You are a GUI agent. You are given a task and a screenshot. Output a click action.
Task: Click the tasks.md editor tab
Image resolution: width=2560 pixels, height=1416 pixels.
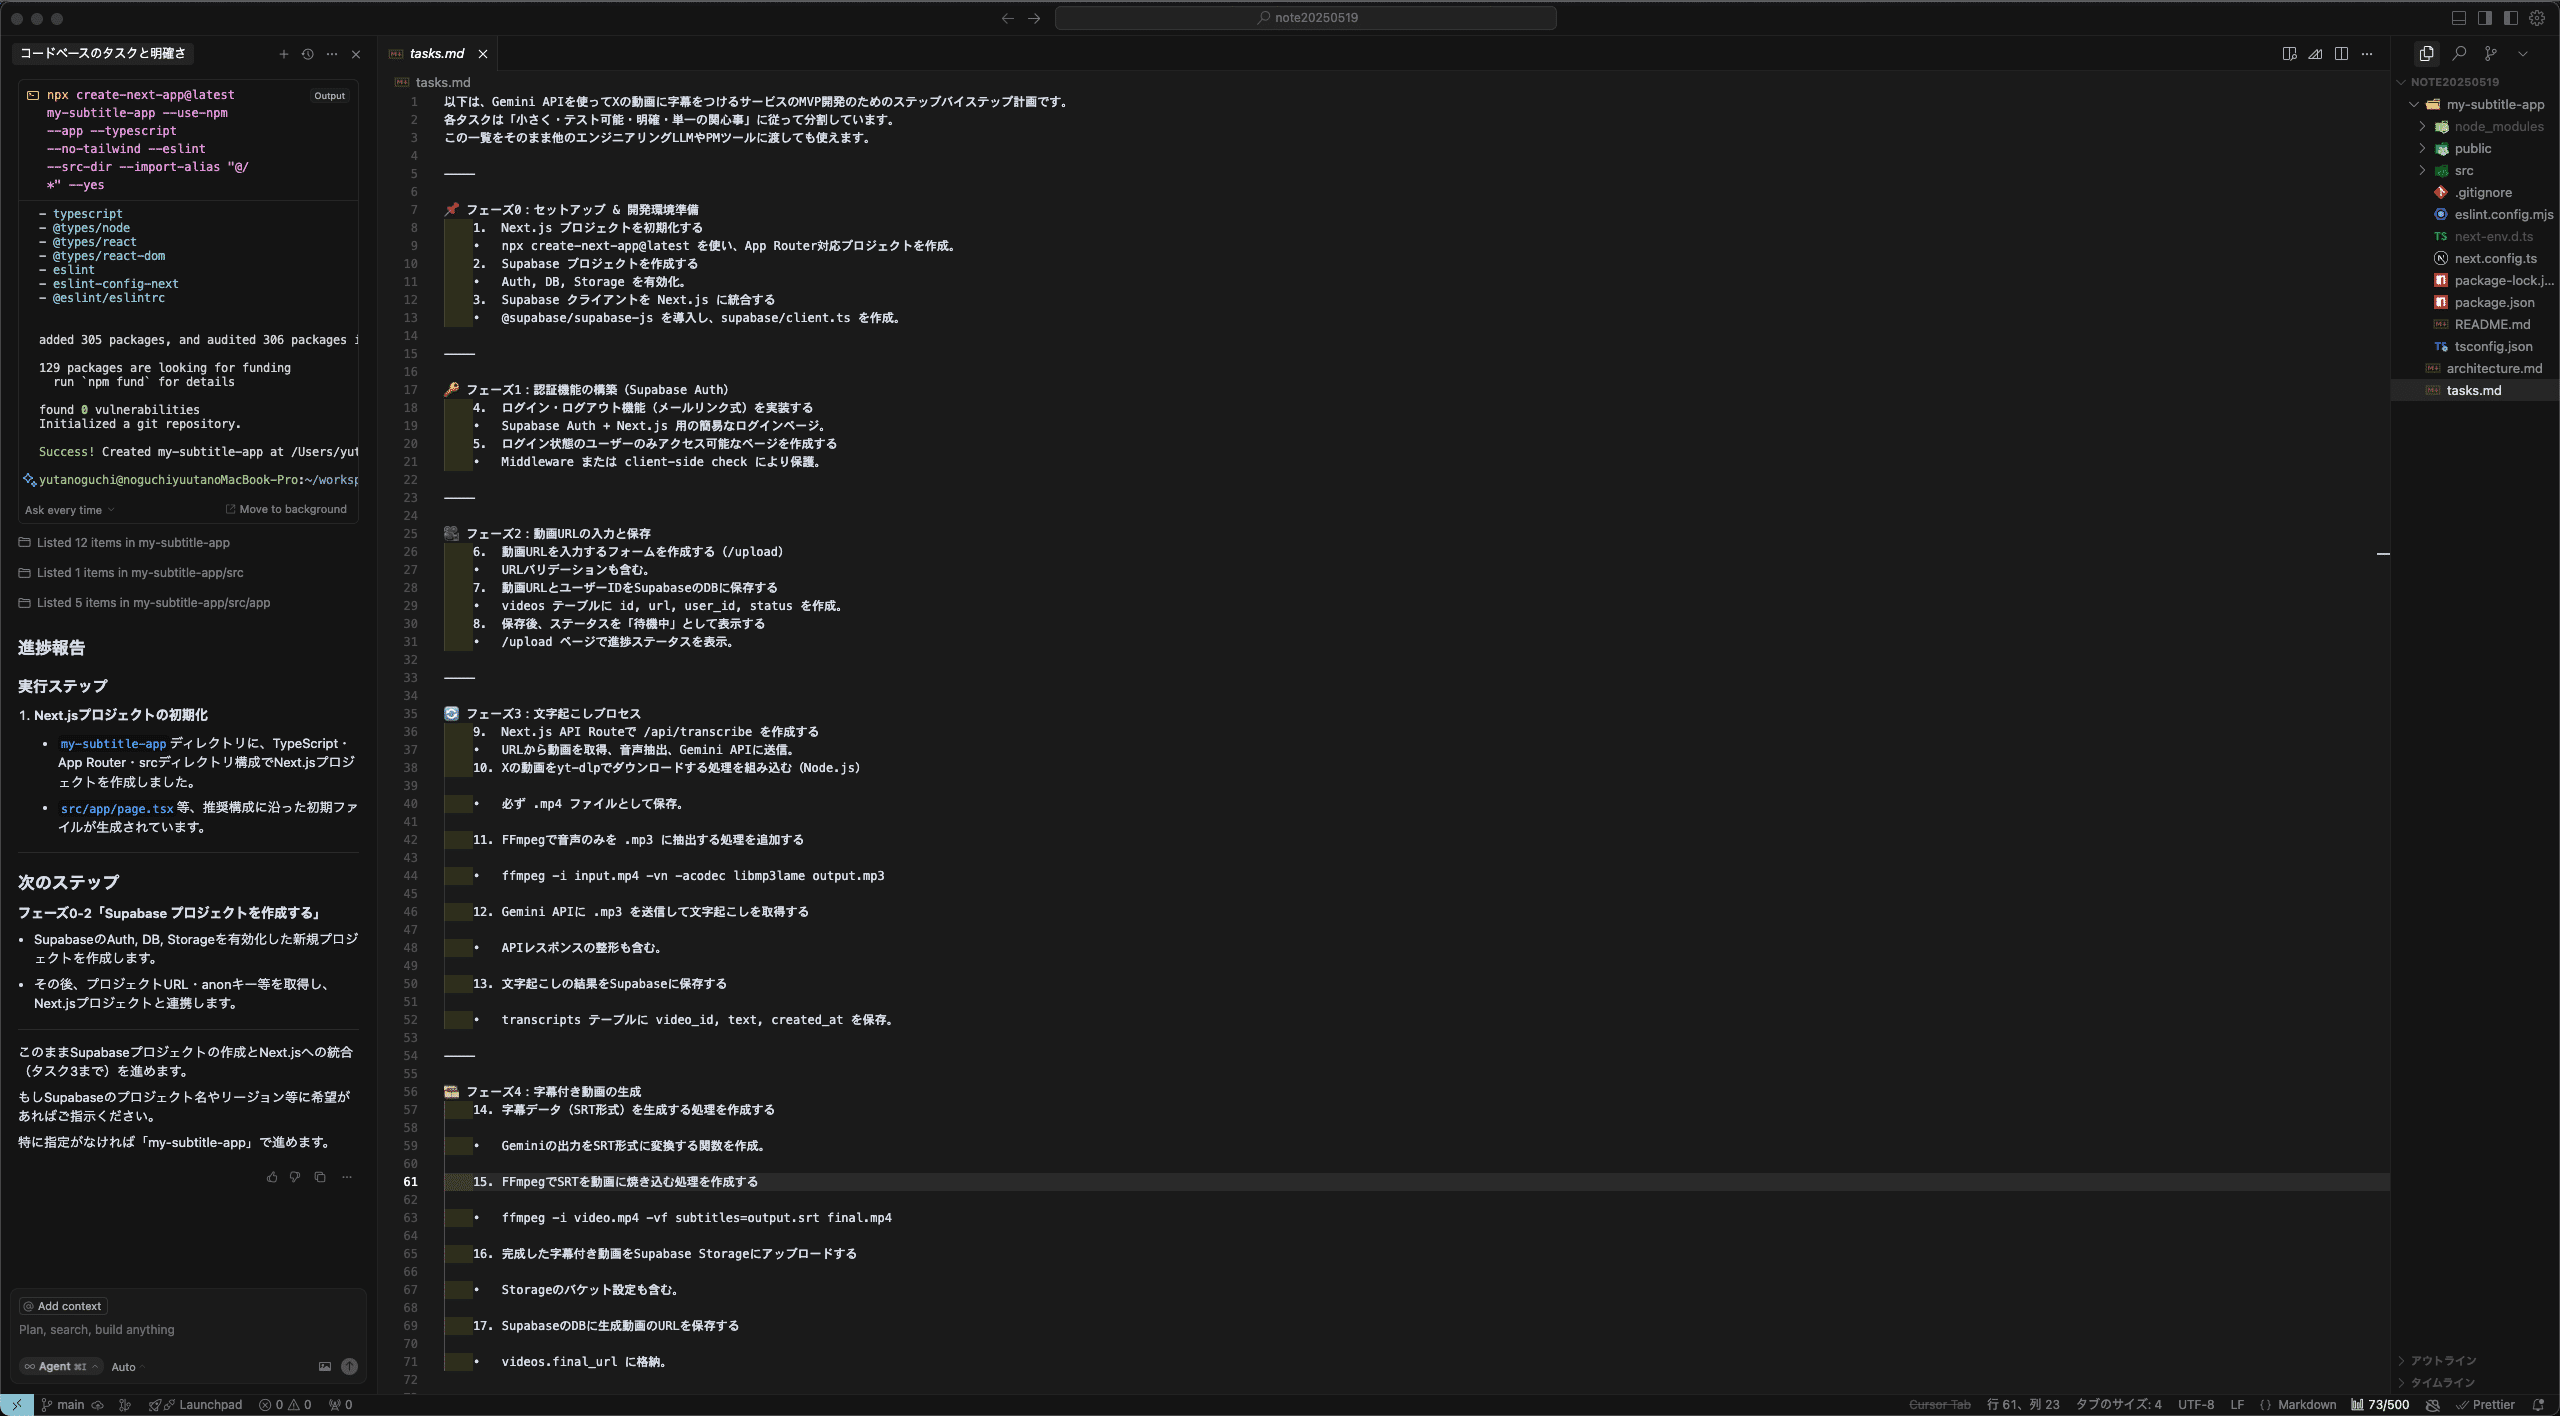coord(437,54)
